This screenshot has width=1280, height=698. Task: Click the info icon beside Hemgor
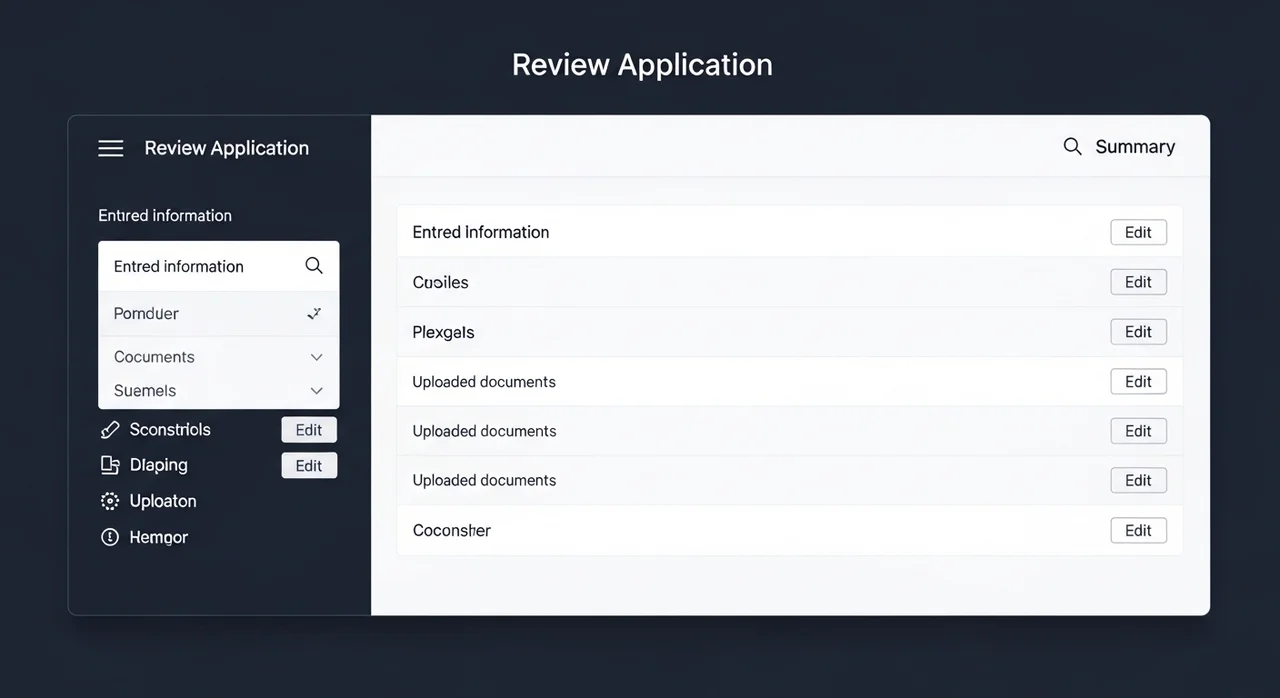110,537
